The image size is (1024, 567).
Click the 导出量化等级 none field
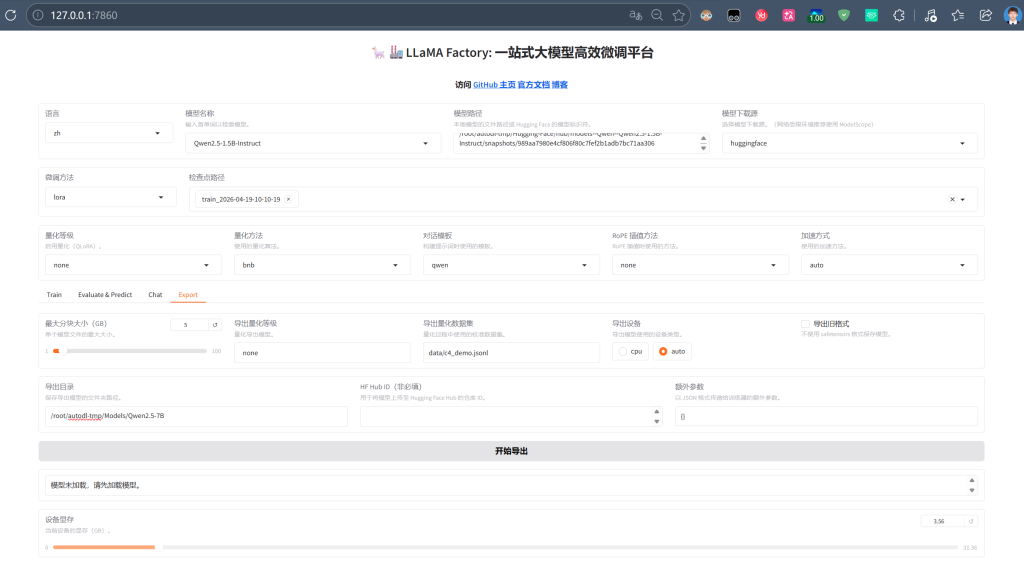[x=322, y=353]
